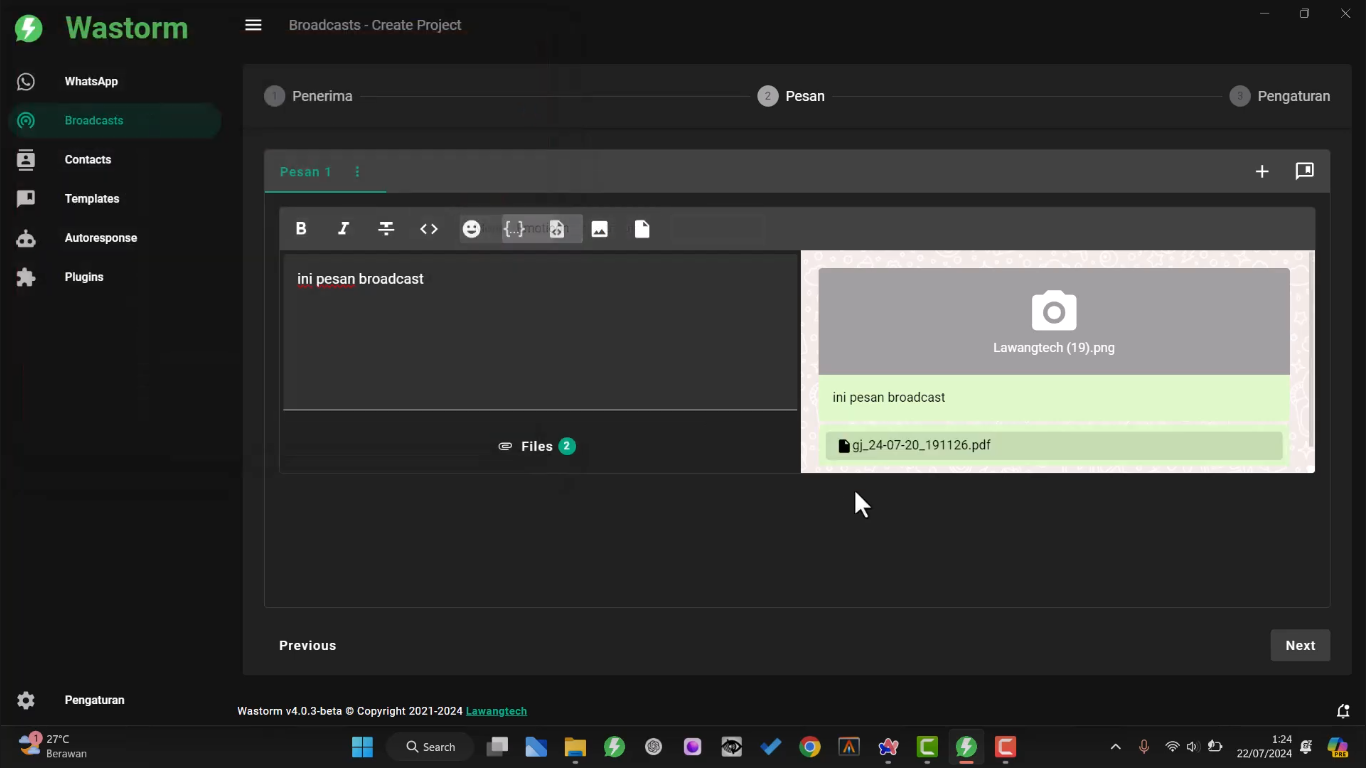This screenshot has width=1366, height=768.
Task: Insert monospace code formatting
Action: 429,229
